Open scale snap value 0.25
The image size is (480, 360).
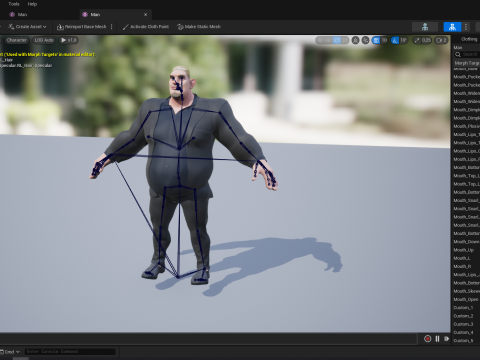click(426, 40)
